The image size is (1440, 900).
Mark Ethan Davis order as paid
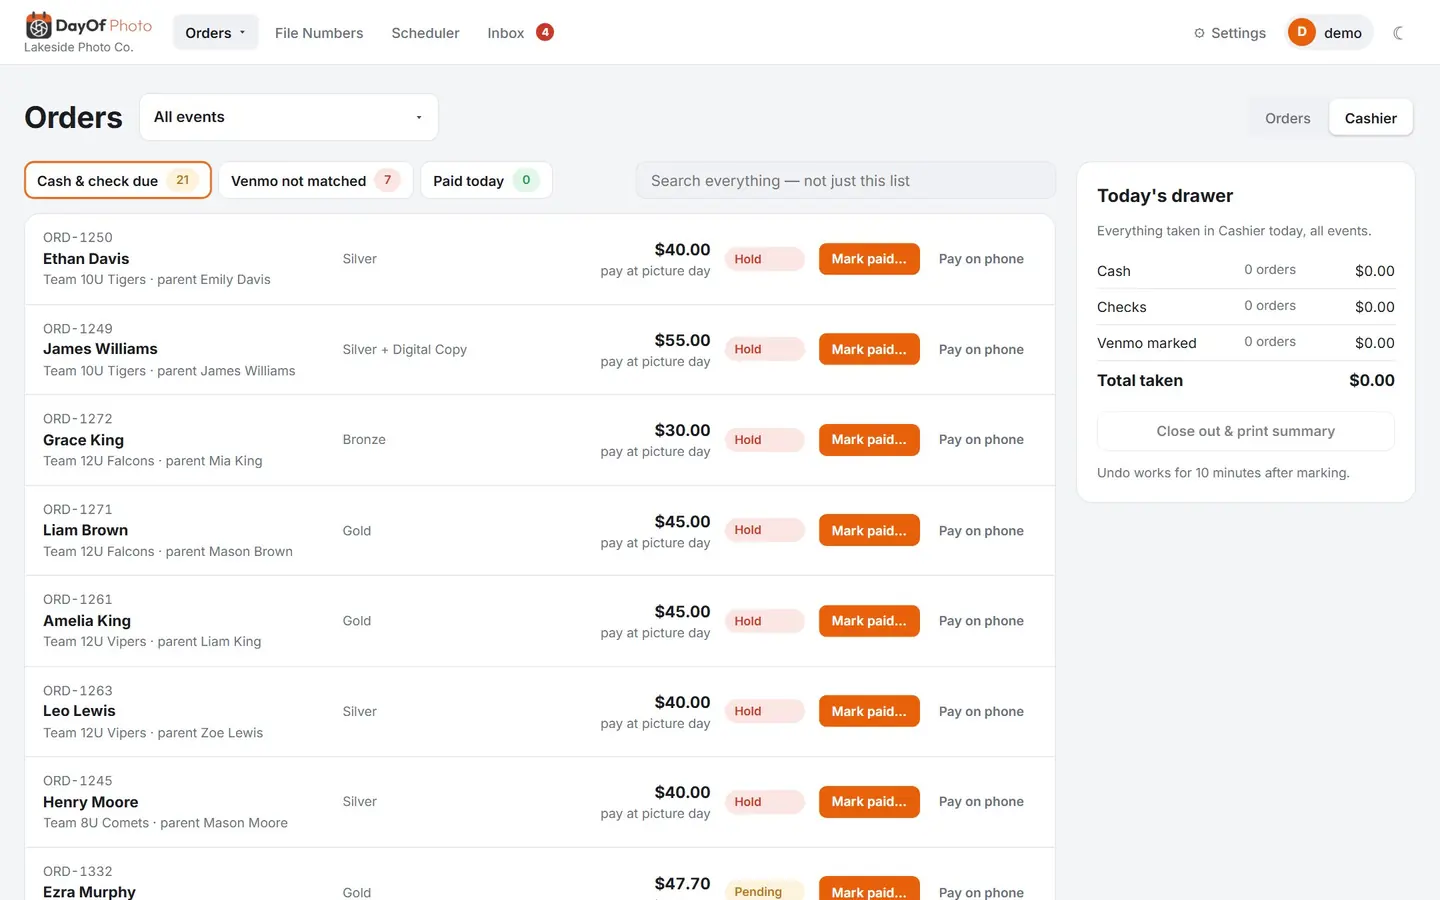point(869,259)
